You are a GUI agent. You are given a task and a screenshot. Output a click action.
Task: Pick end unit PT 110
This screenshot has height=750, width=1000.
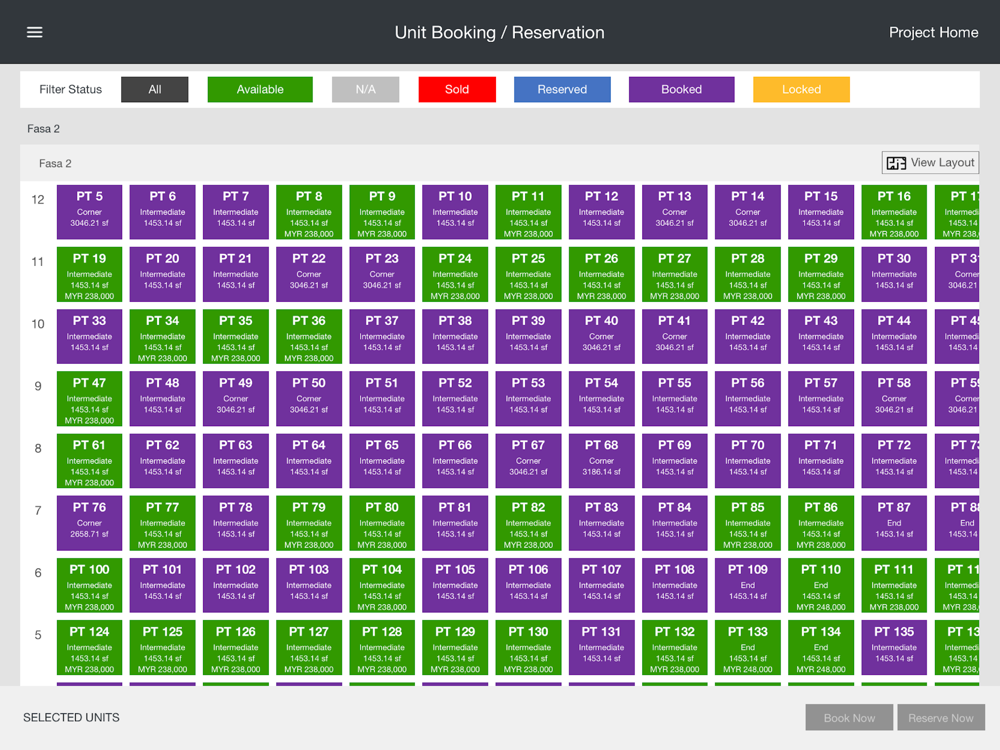821,585
